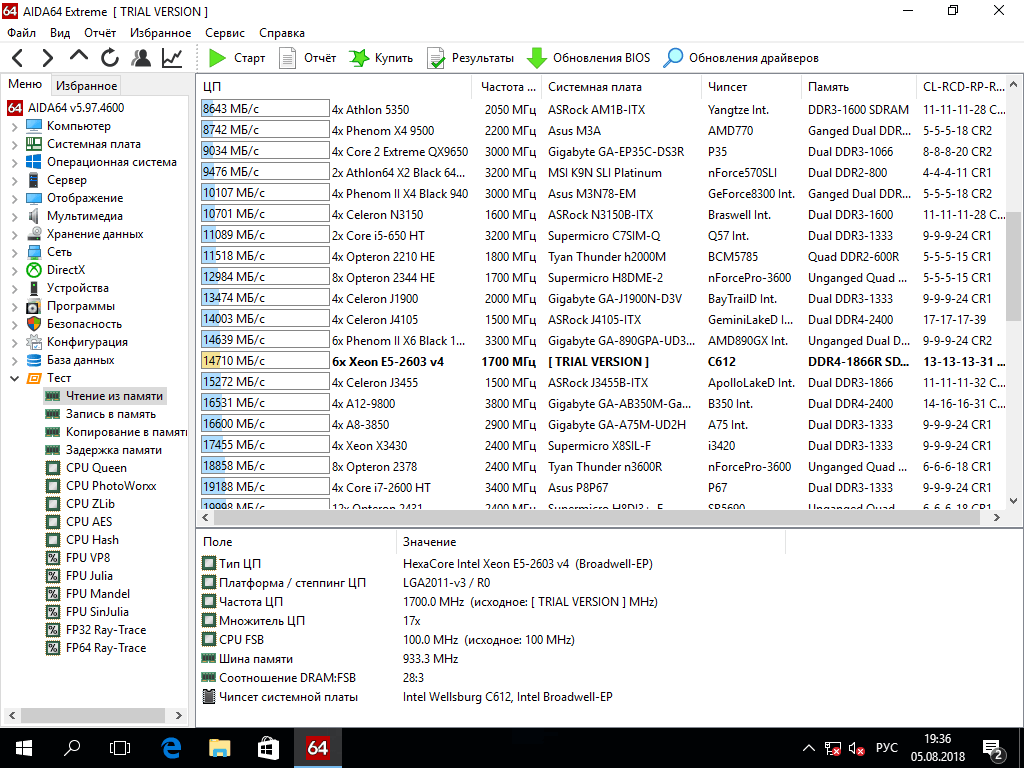Open the Избранное menu in menu bar
This screenshot has height=768, width=1024.
161,33
